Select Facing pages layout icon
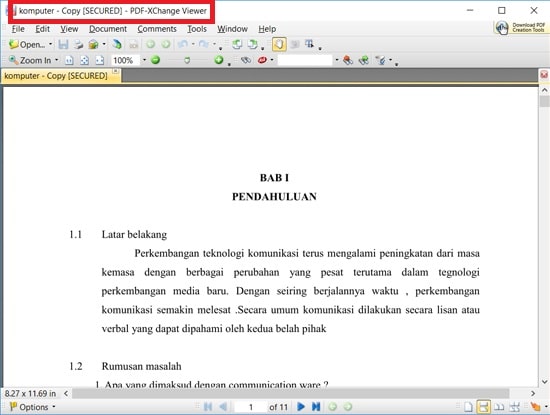 click(x=499, y=407)
